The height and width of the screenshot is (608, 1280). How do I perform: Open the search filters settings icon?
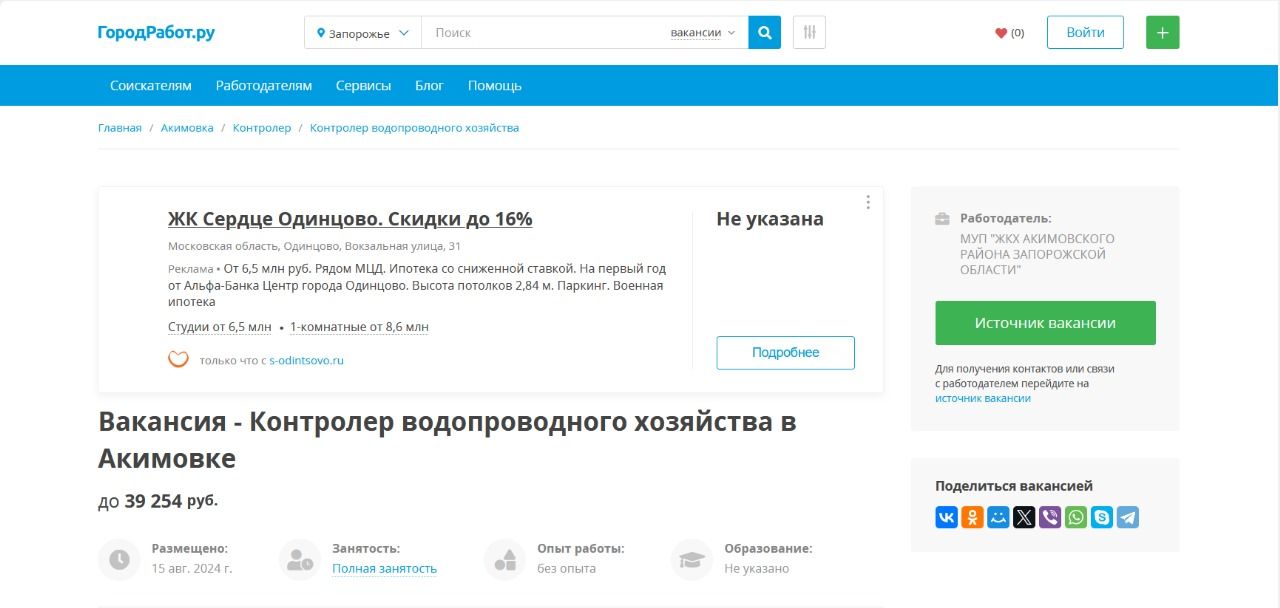(809, 32)
